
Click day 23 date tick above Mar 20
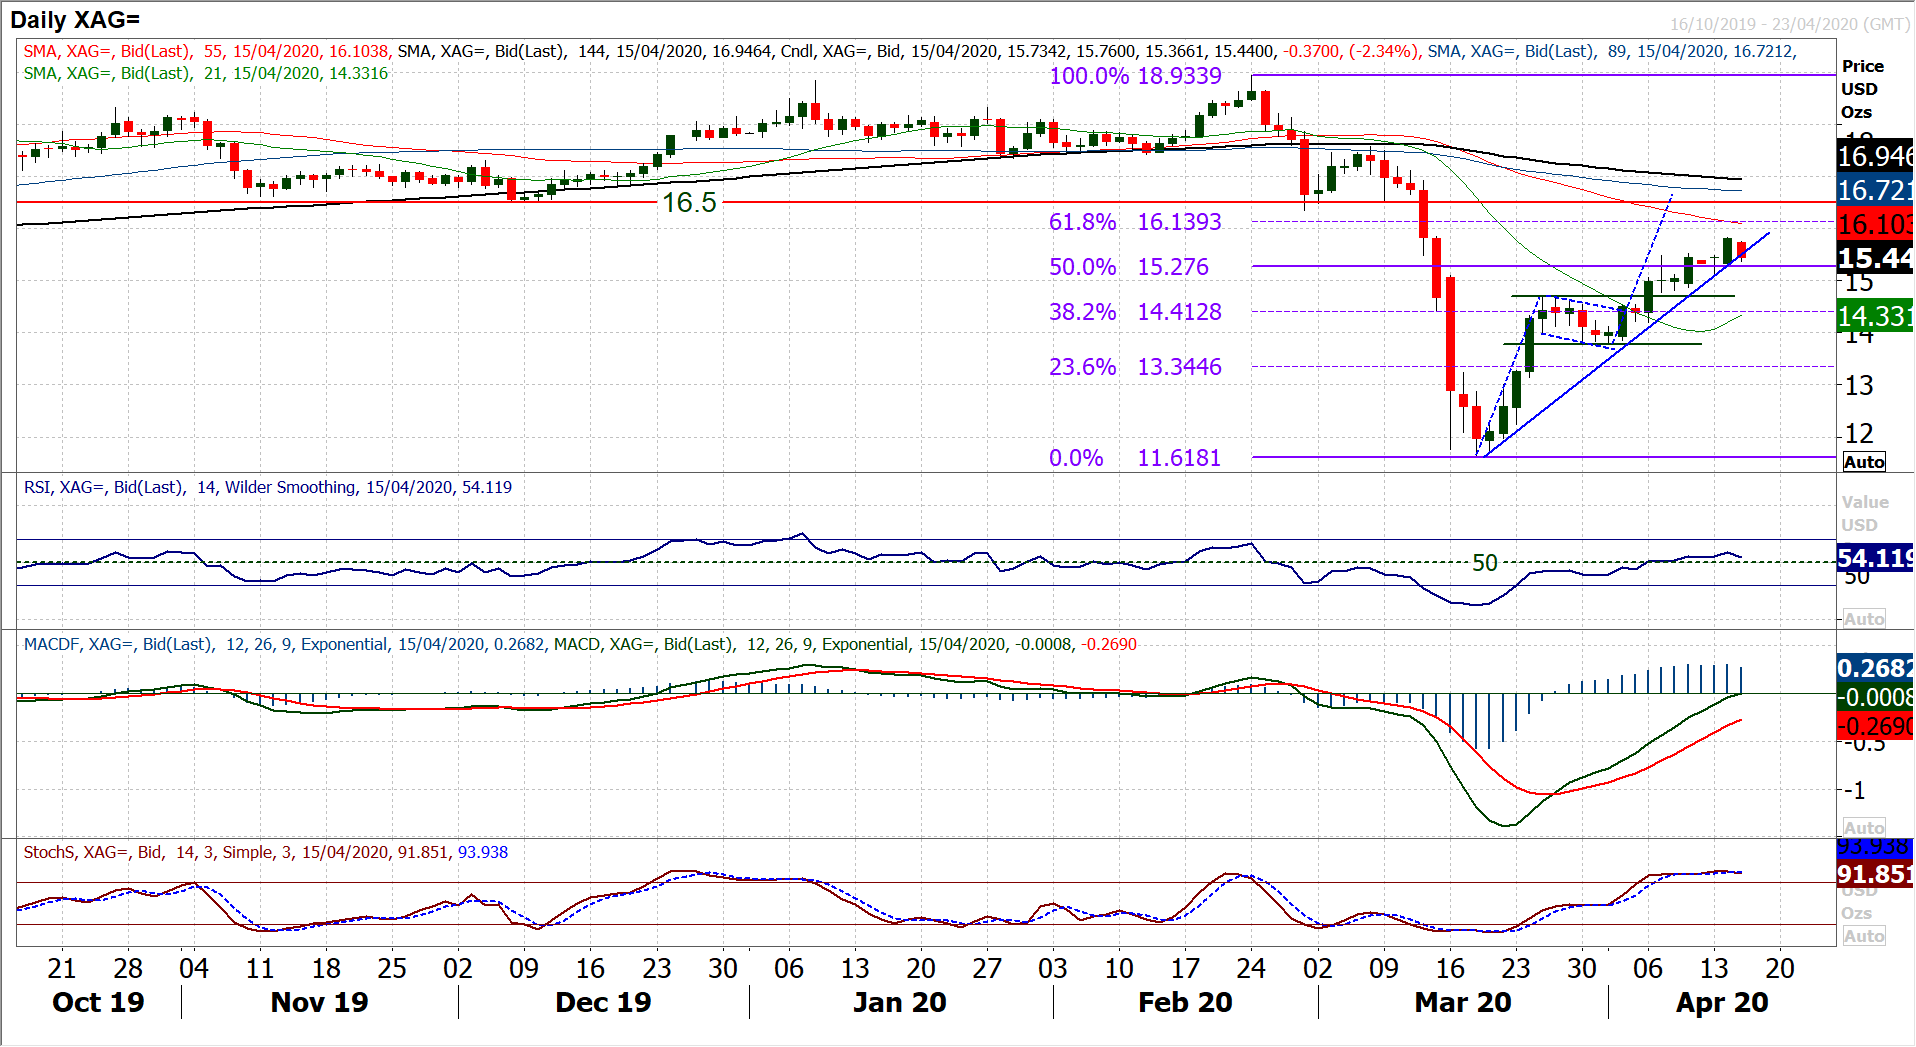tap(1516, 969)
